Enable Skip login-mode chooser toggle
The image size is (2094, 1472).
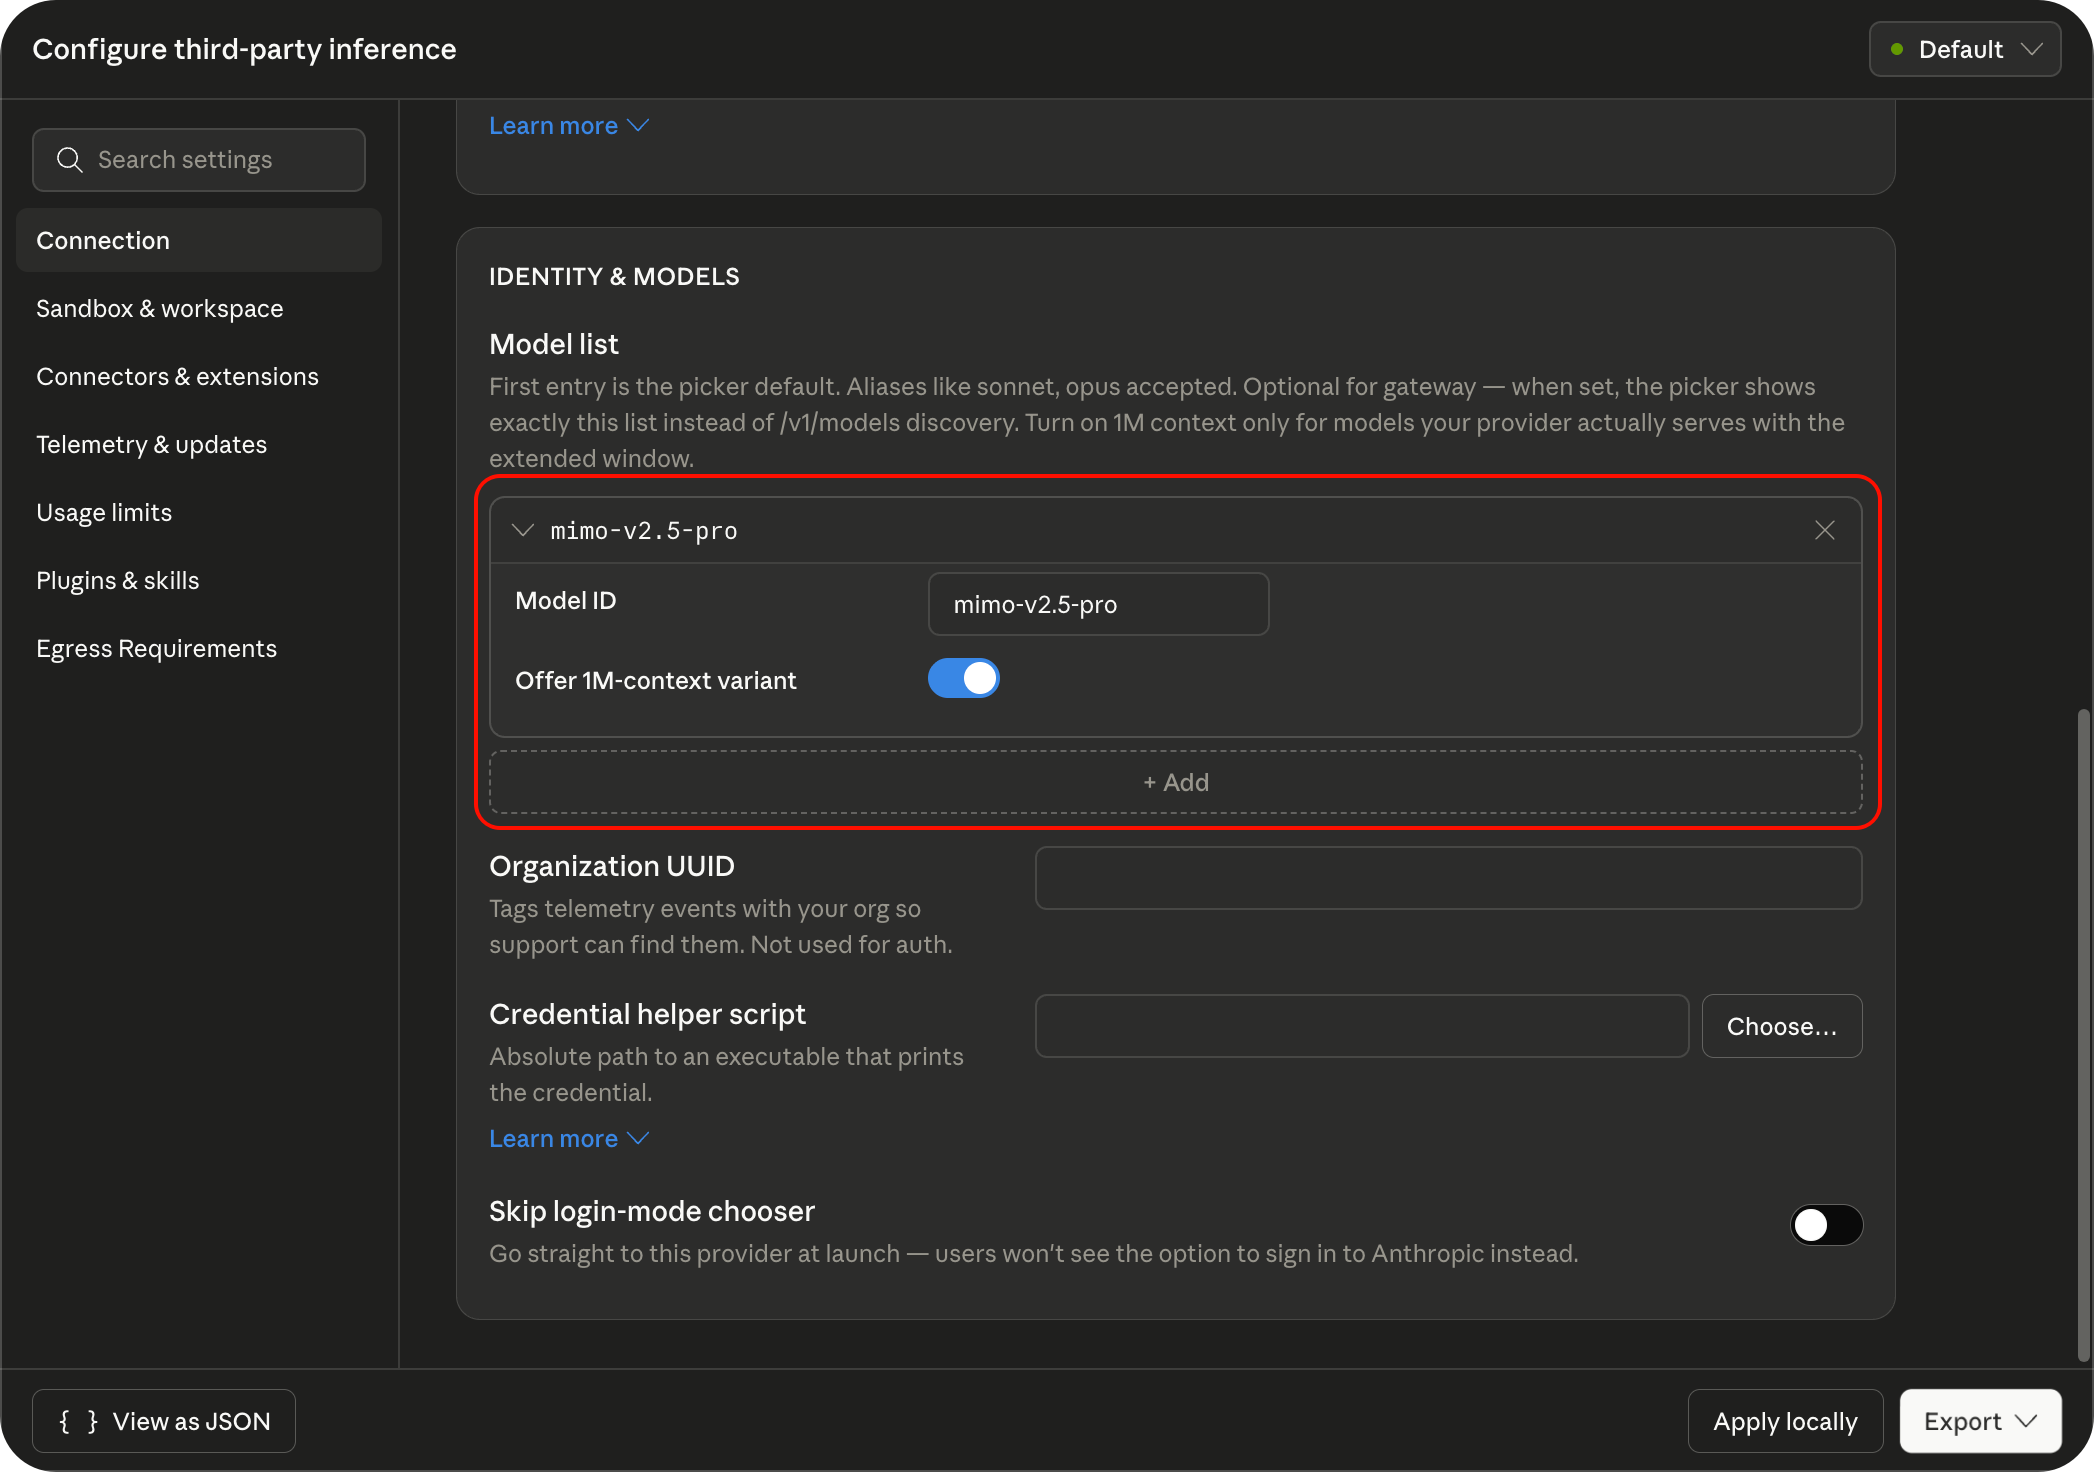[1825, 1225]
